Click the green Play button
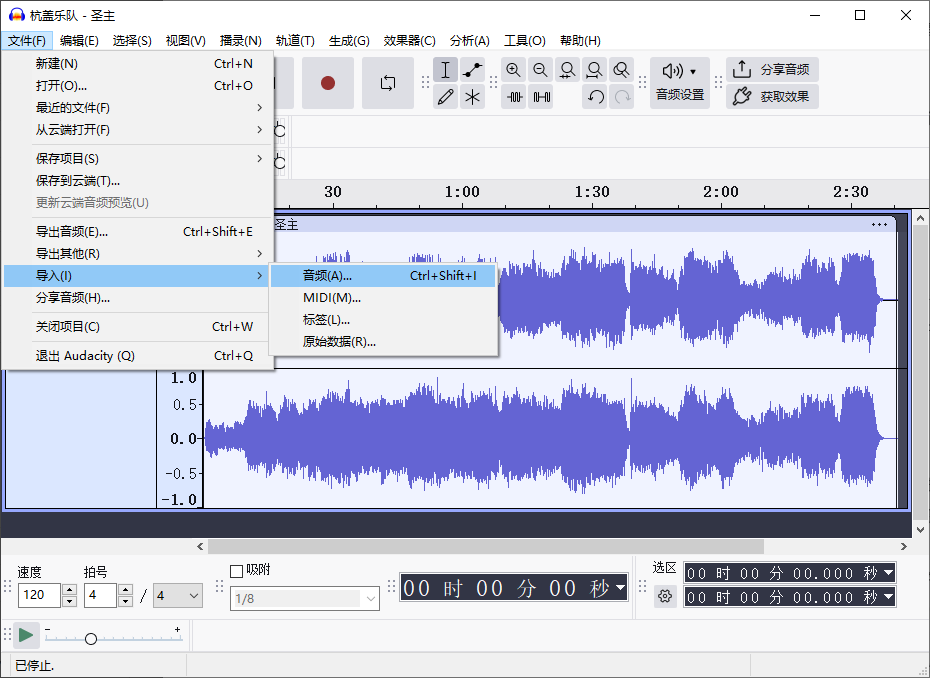Viewport: 930px width, 678px height. coord(25,635)
